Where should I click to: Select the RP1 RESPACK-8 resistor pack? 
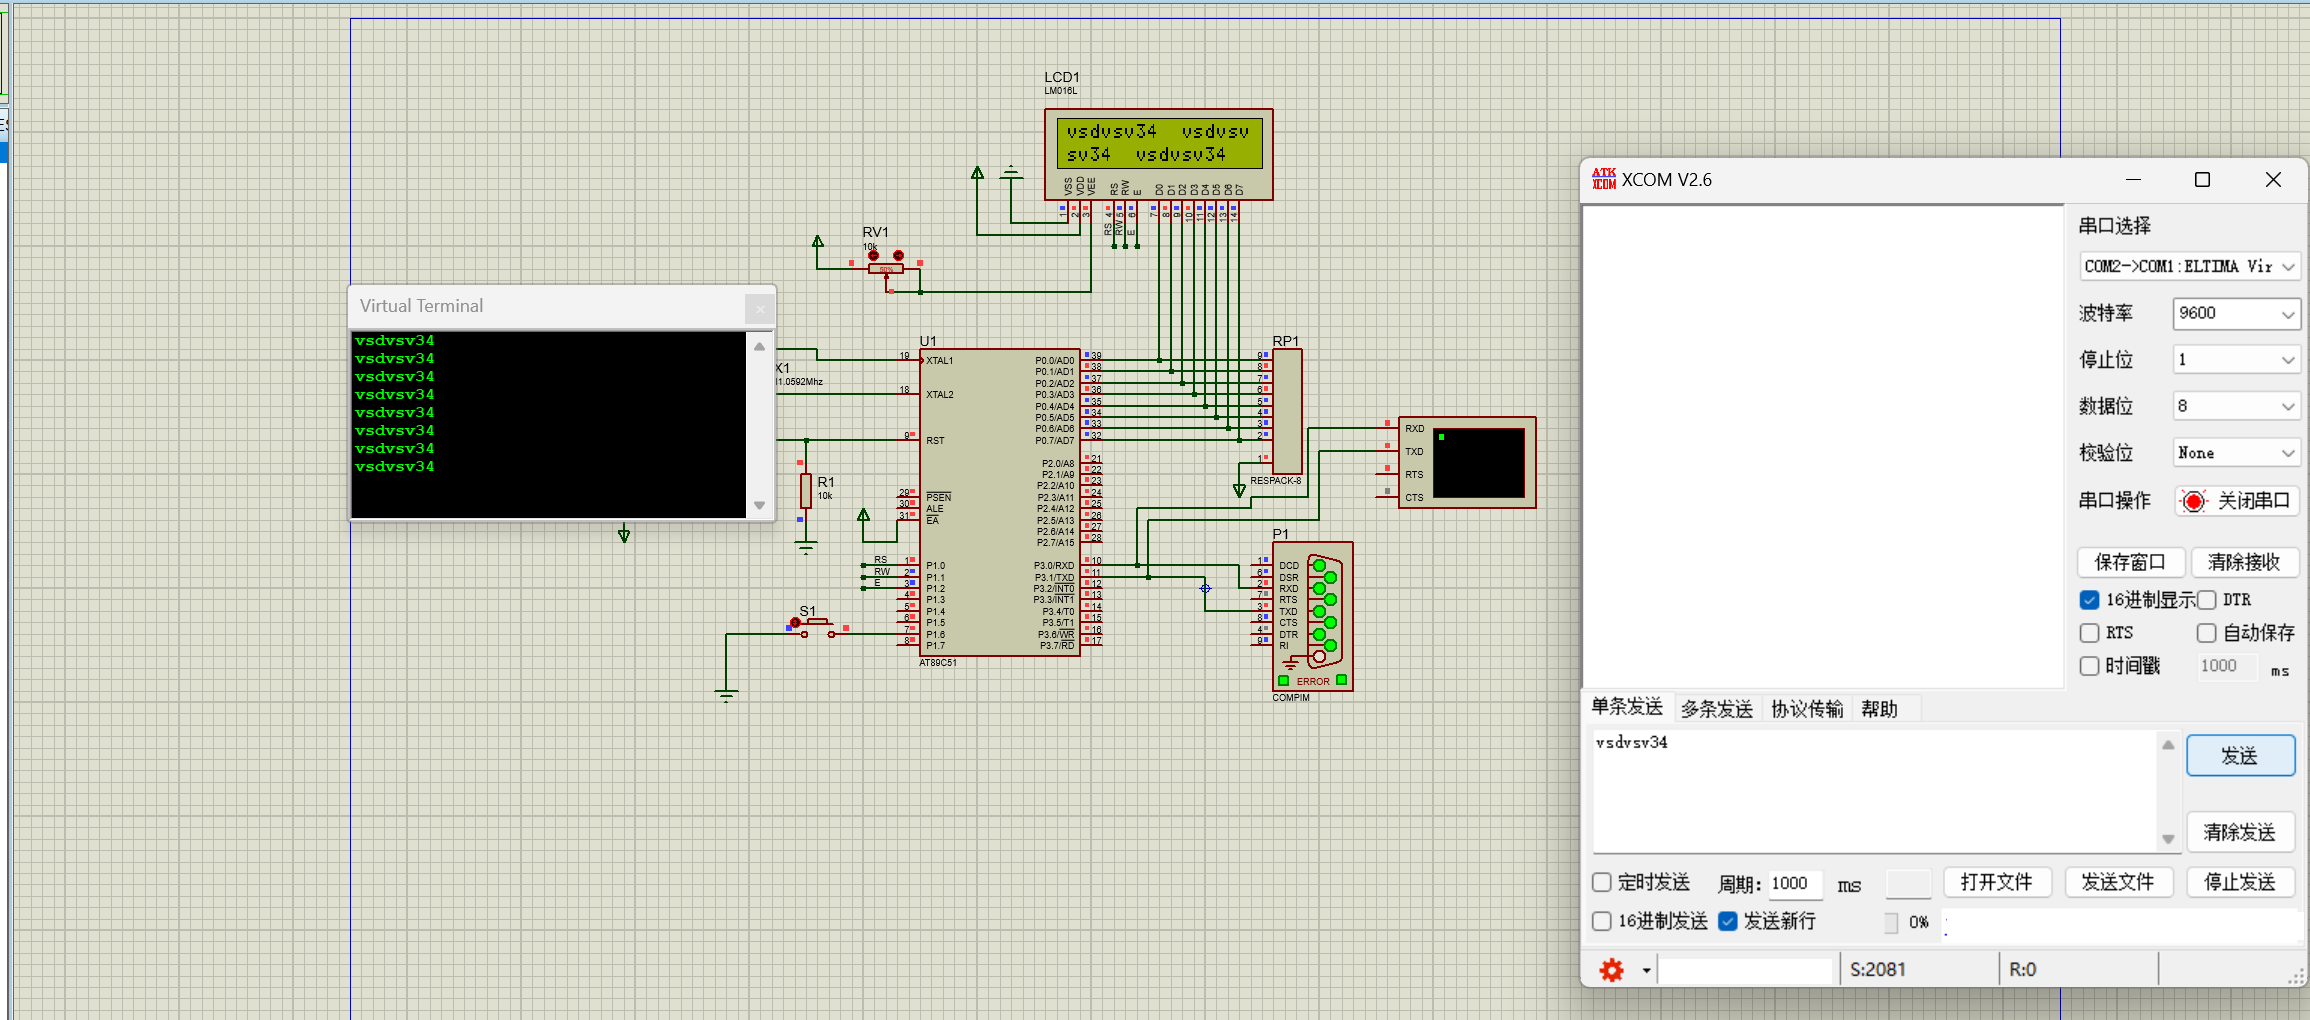pos(1287,411)
